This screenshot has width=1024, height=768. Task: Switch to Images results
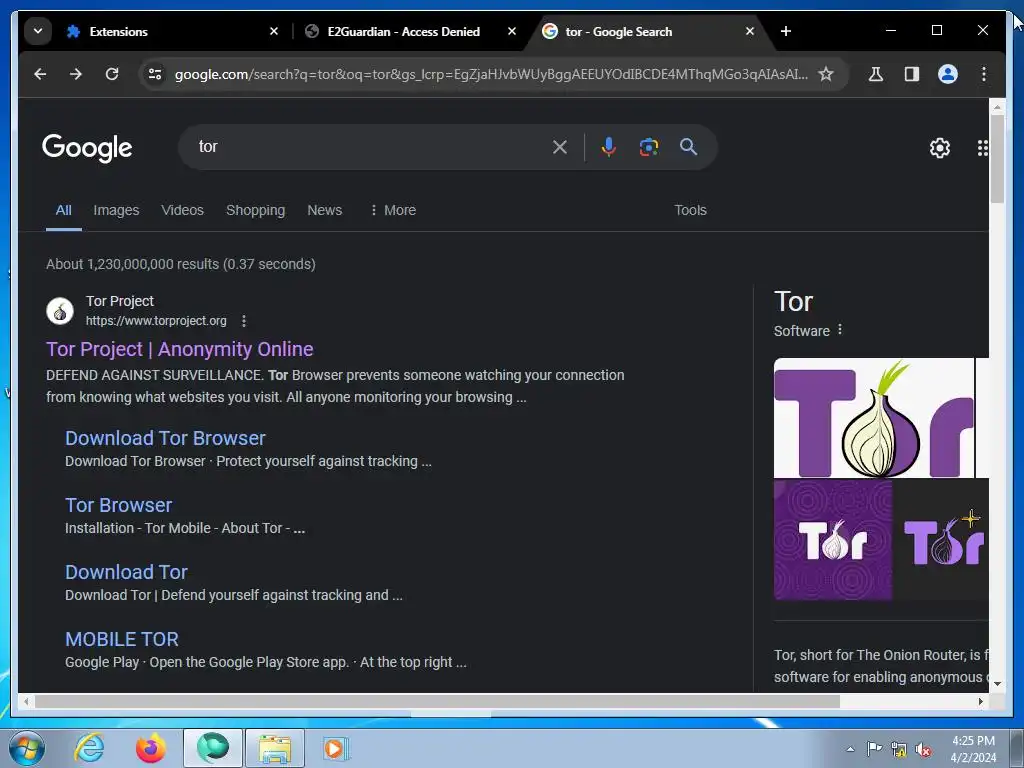pos(116,210)
